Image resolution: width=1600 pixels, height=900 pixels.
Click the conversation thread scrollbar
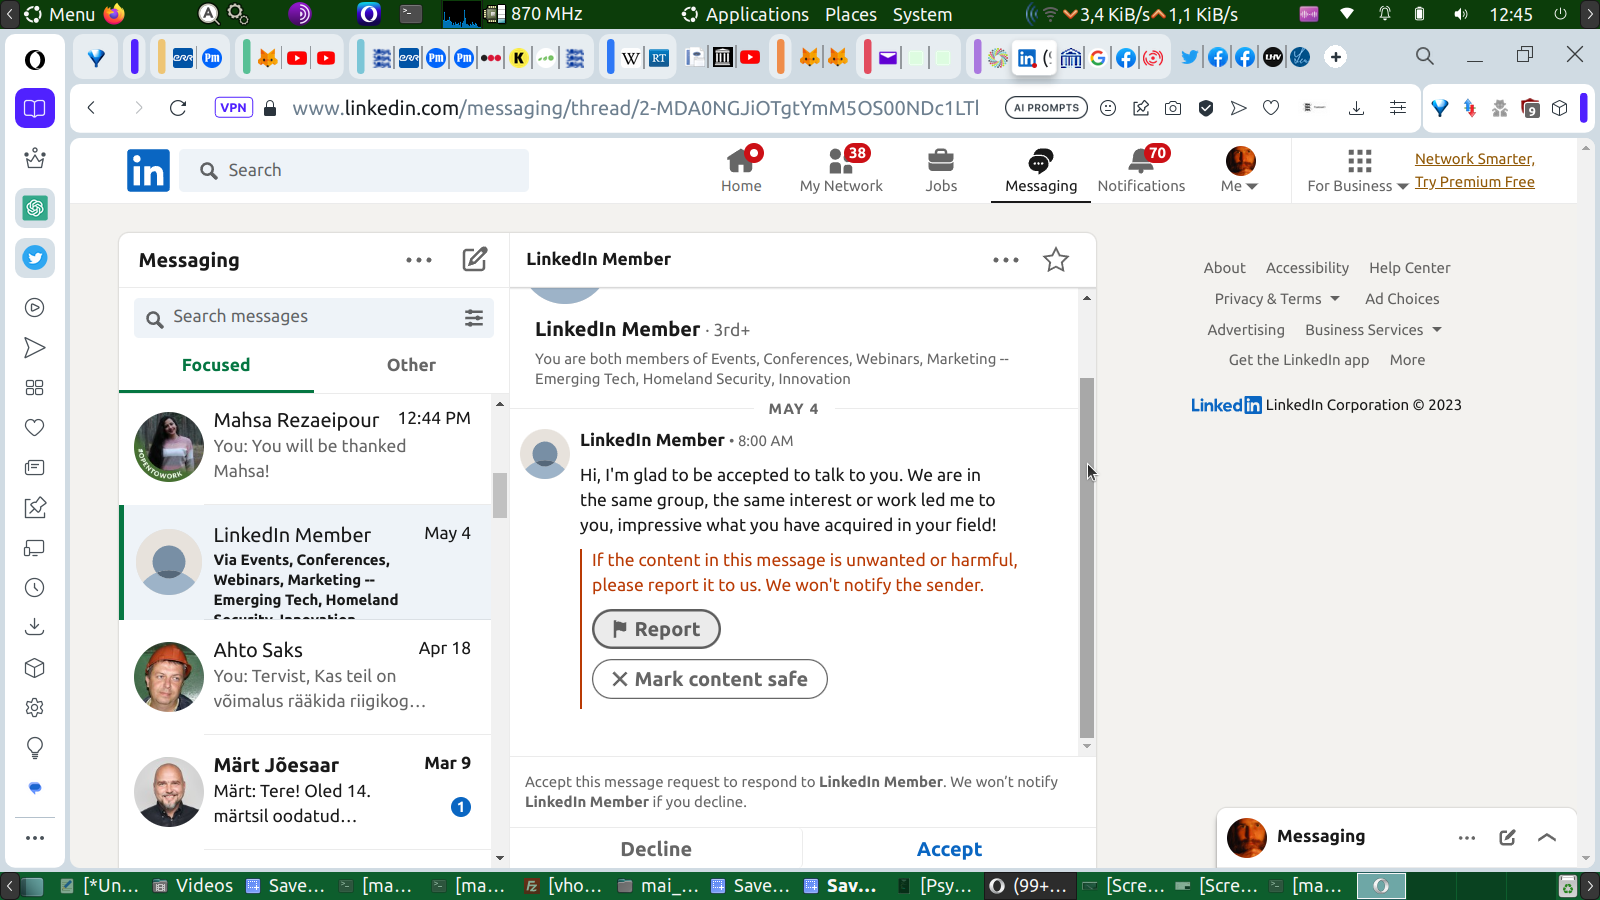pos(1087,557)
